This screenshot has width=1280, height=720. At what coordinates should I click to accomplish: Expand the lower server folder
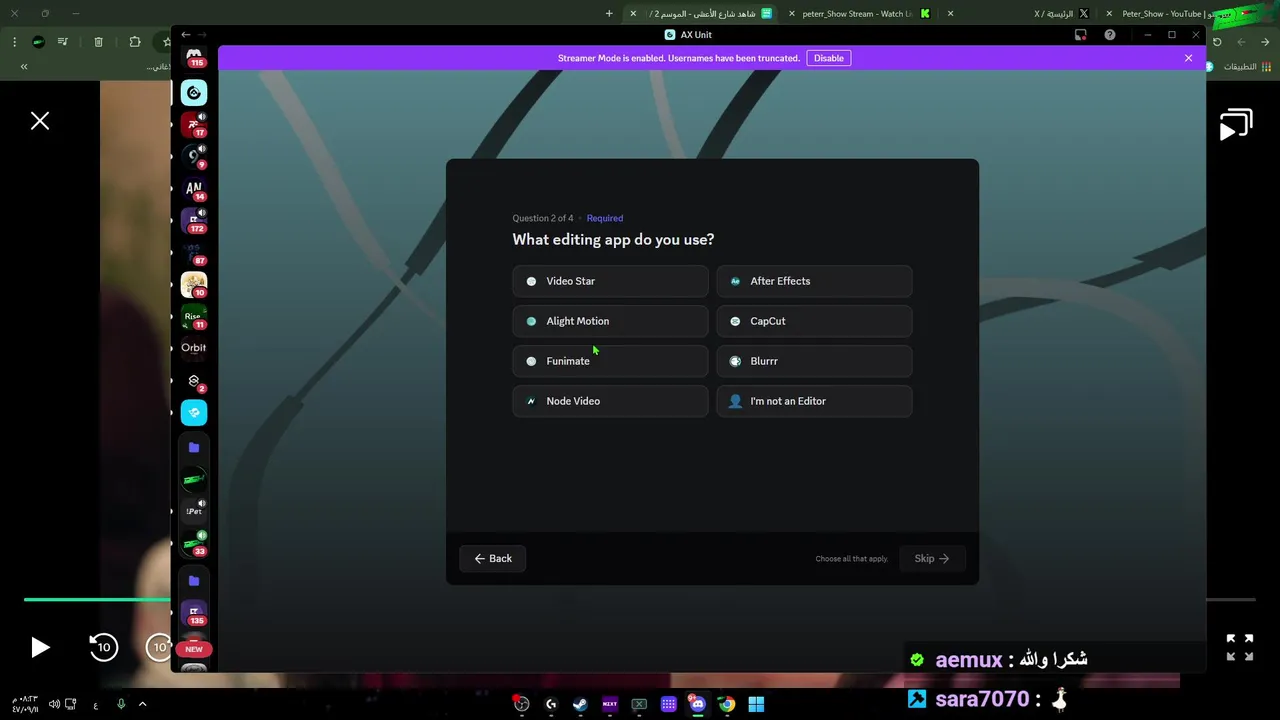(x=194, y=580)
